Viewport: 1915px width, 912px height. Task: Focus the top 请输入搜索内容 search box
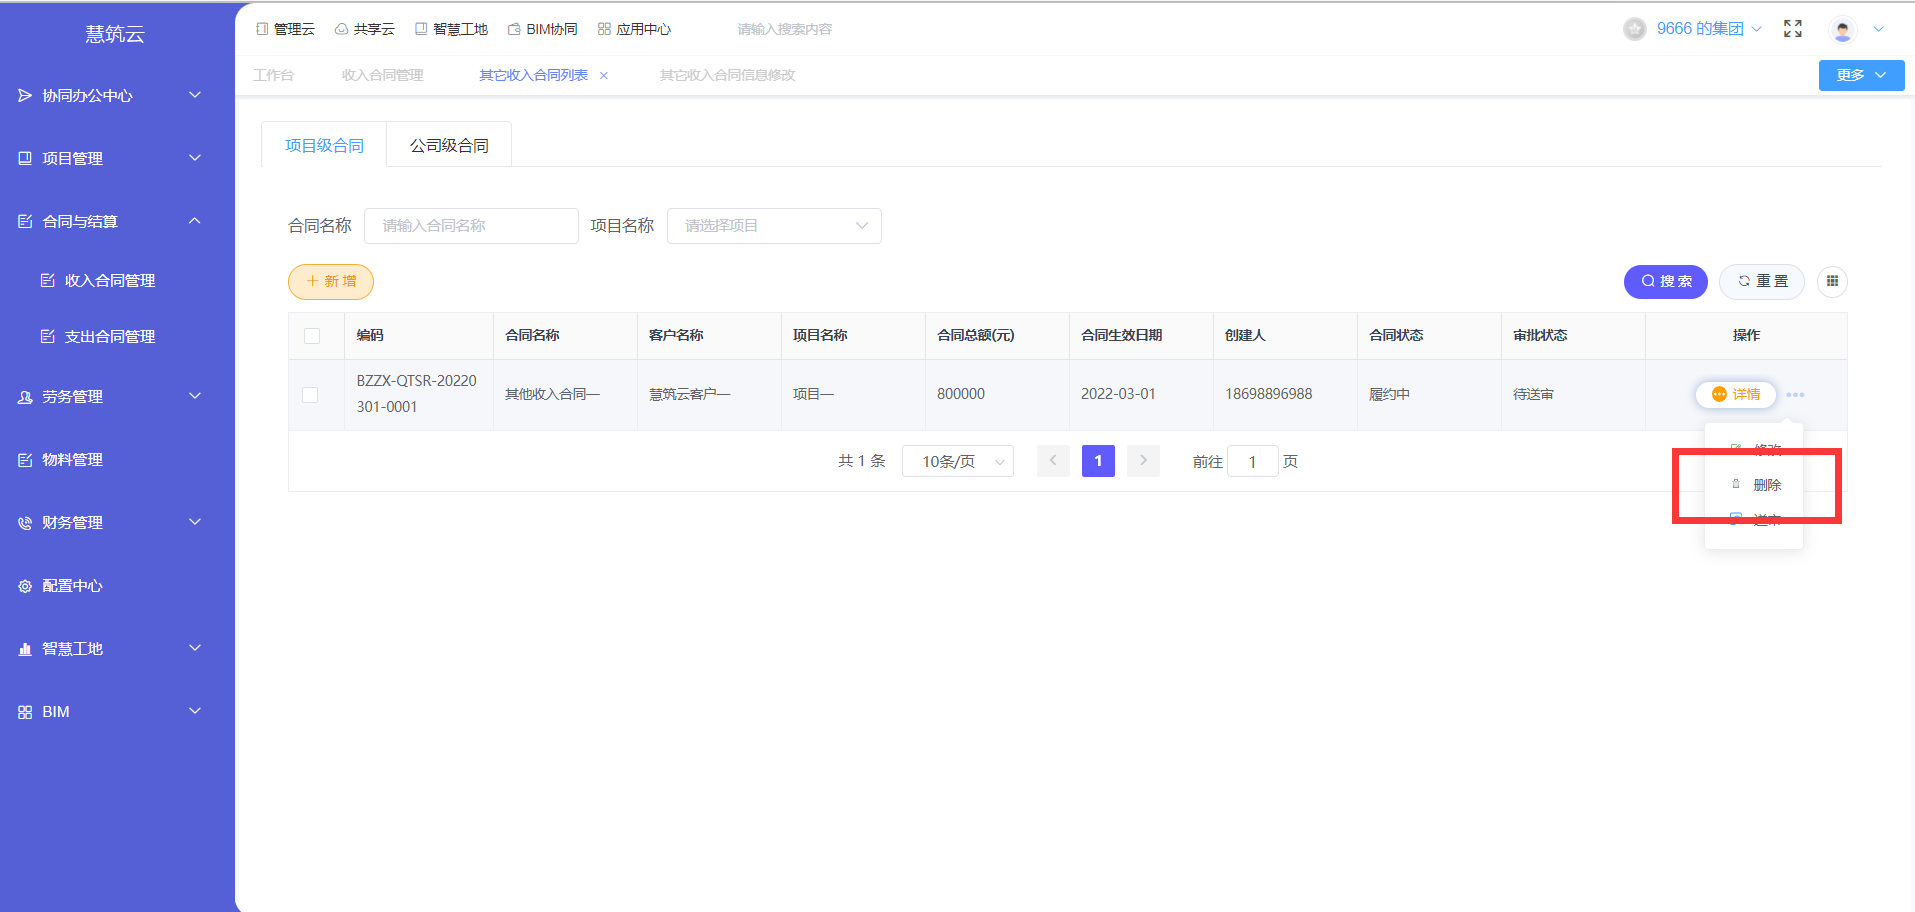coord(785,30)
